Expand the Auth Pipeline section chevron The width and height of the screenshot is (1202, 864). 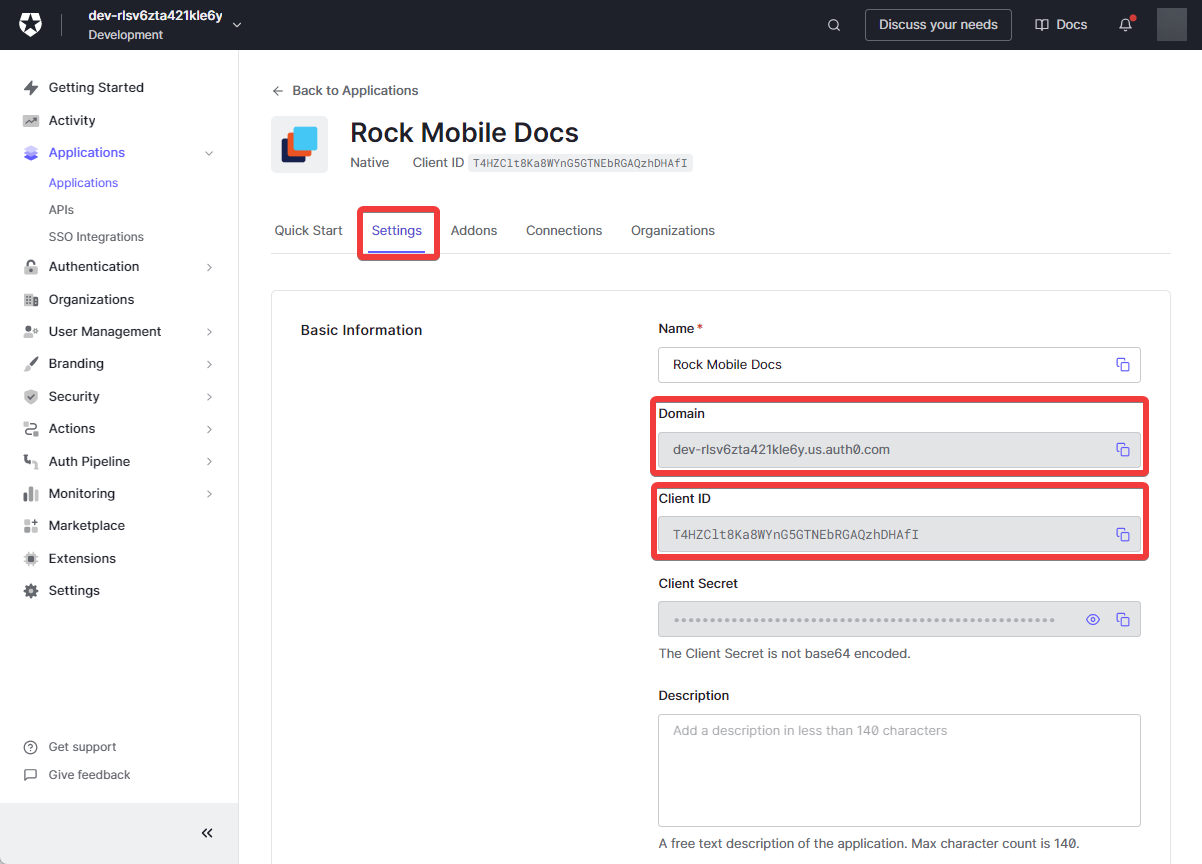coord(209,462)
